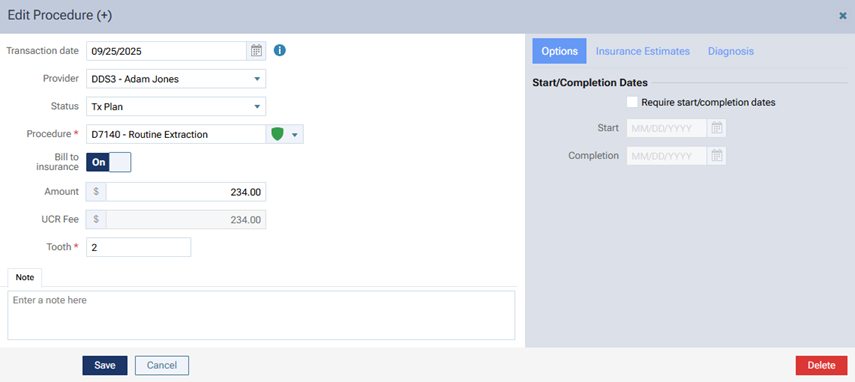
Task: Close the Edit Procedure dialog
Action: click(842, 16)
